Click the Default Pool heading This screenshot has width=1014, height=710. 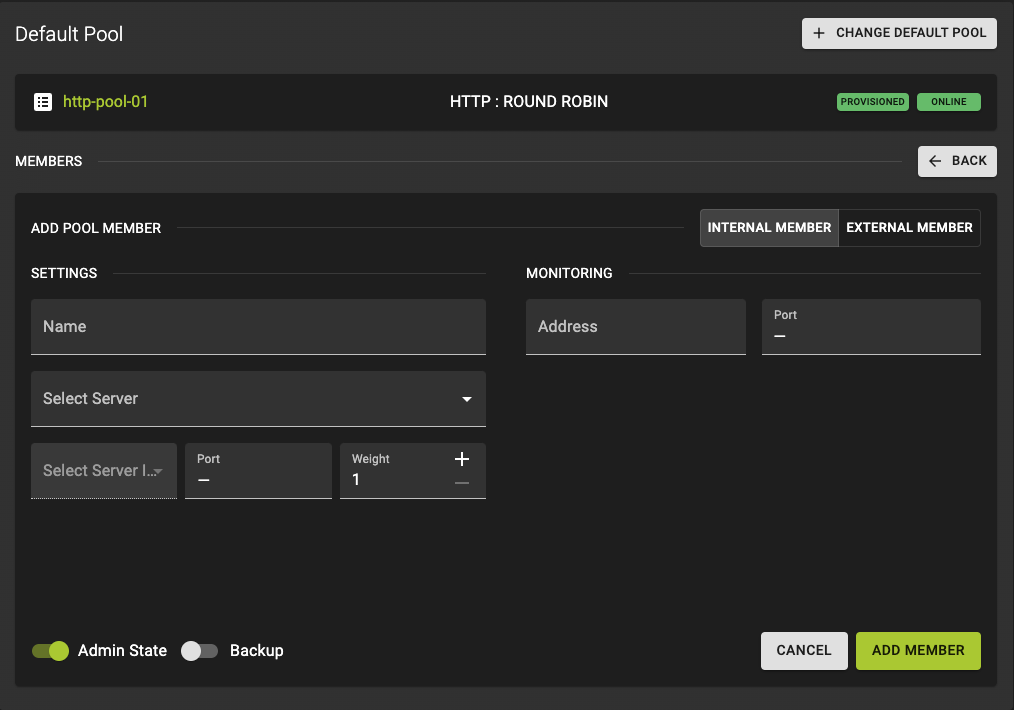pyautogui.click(x=69, y=34)
